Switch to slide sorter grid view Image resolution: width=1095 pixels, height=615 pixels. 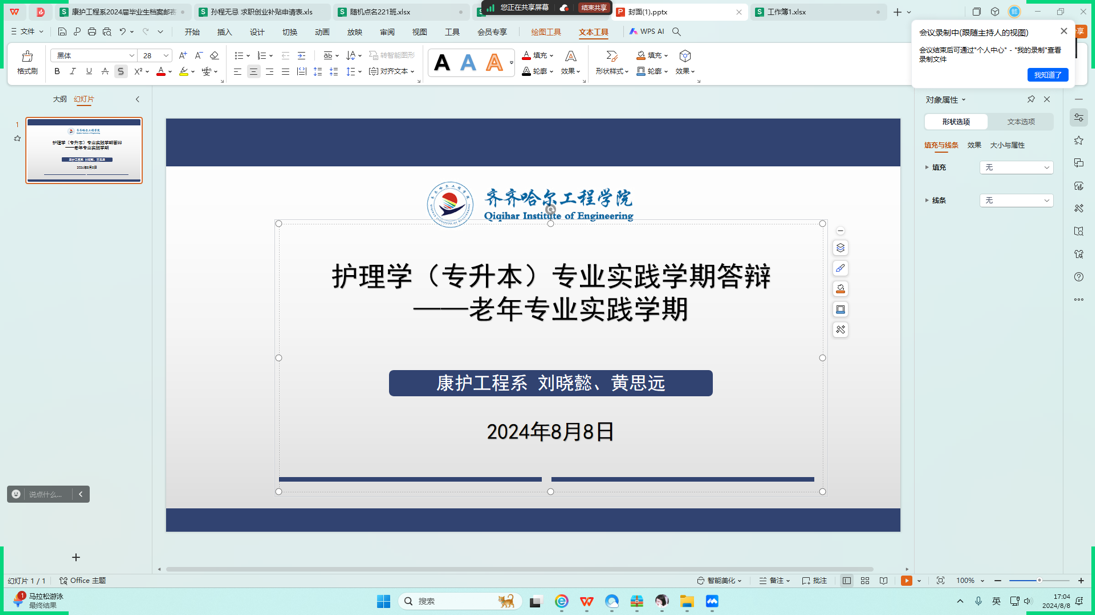[x=865, y=581]
